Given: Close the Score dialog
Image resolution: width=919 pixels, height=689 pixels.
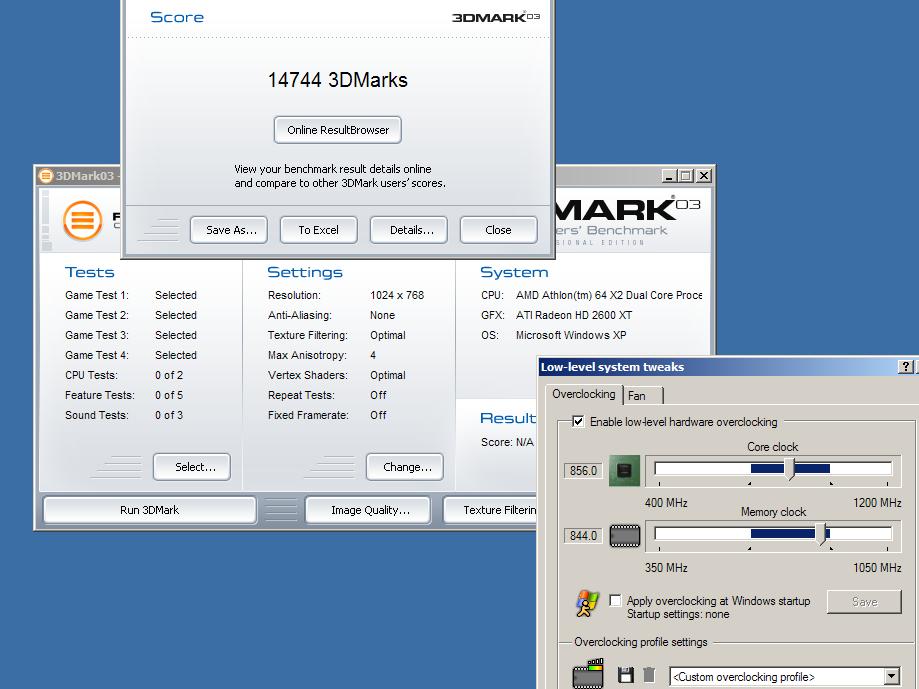Looking at the screenshot, I should [x=498, y=230].
